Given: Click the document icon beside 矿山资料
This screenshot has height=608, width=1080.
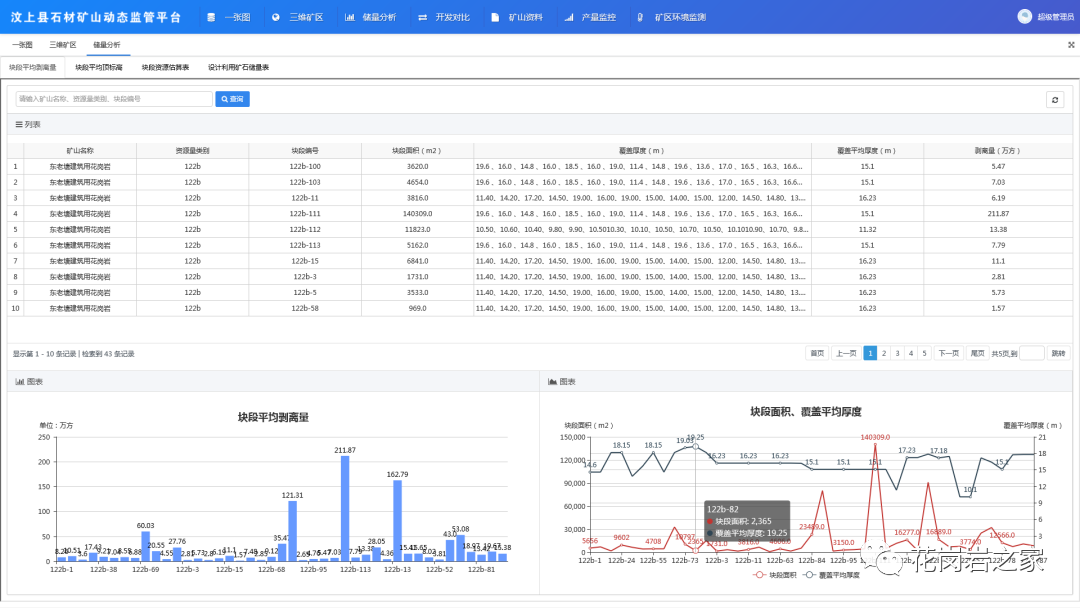Looking at the screenshot, I should click(x=495, y=17).
